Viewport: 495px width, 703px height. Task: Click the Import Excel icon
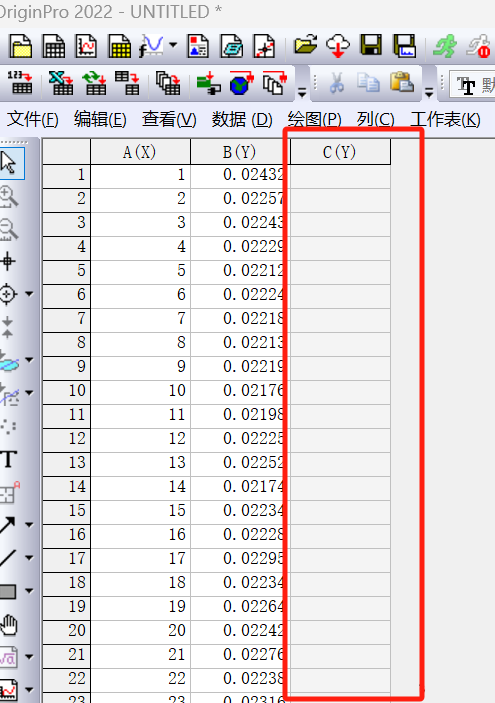[x=61, y=82]
